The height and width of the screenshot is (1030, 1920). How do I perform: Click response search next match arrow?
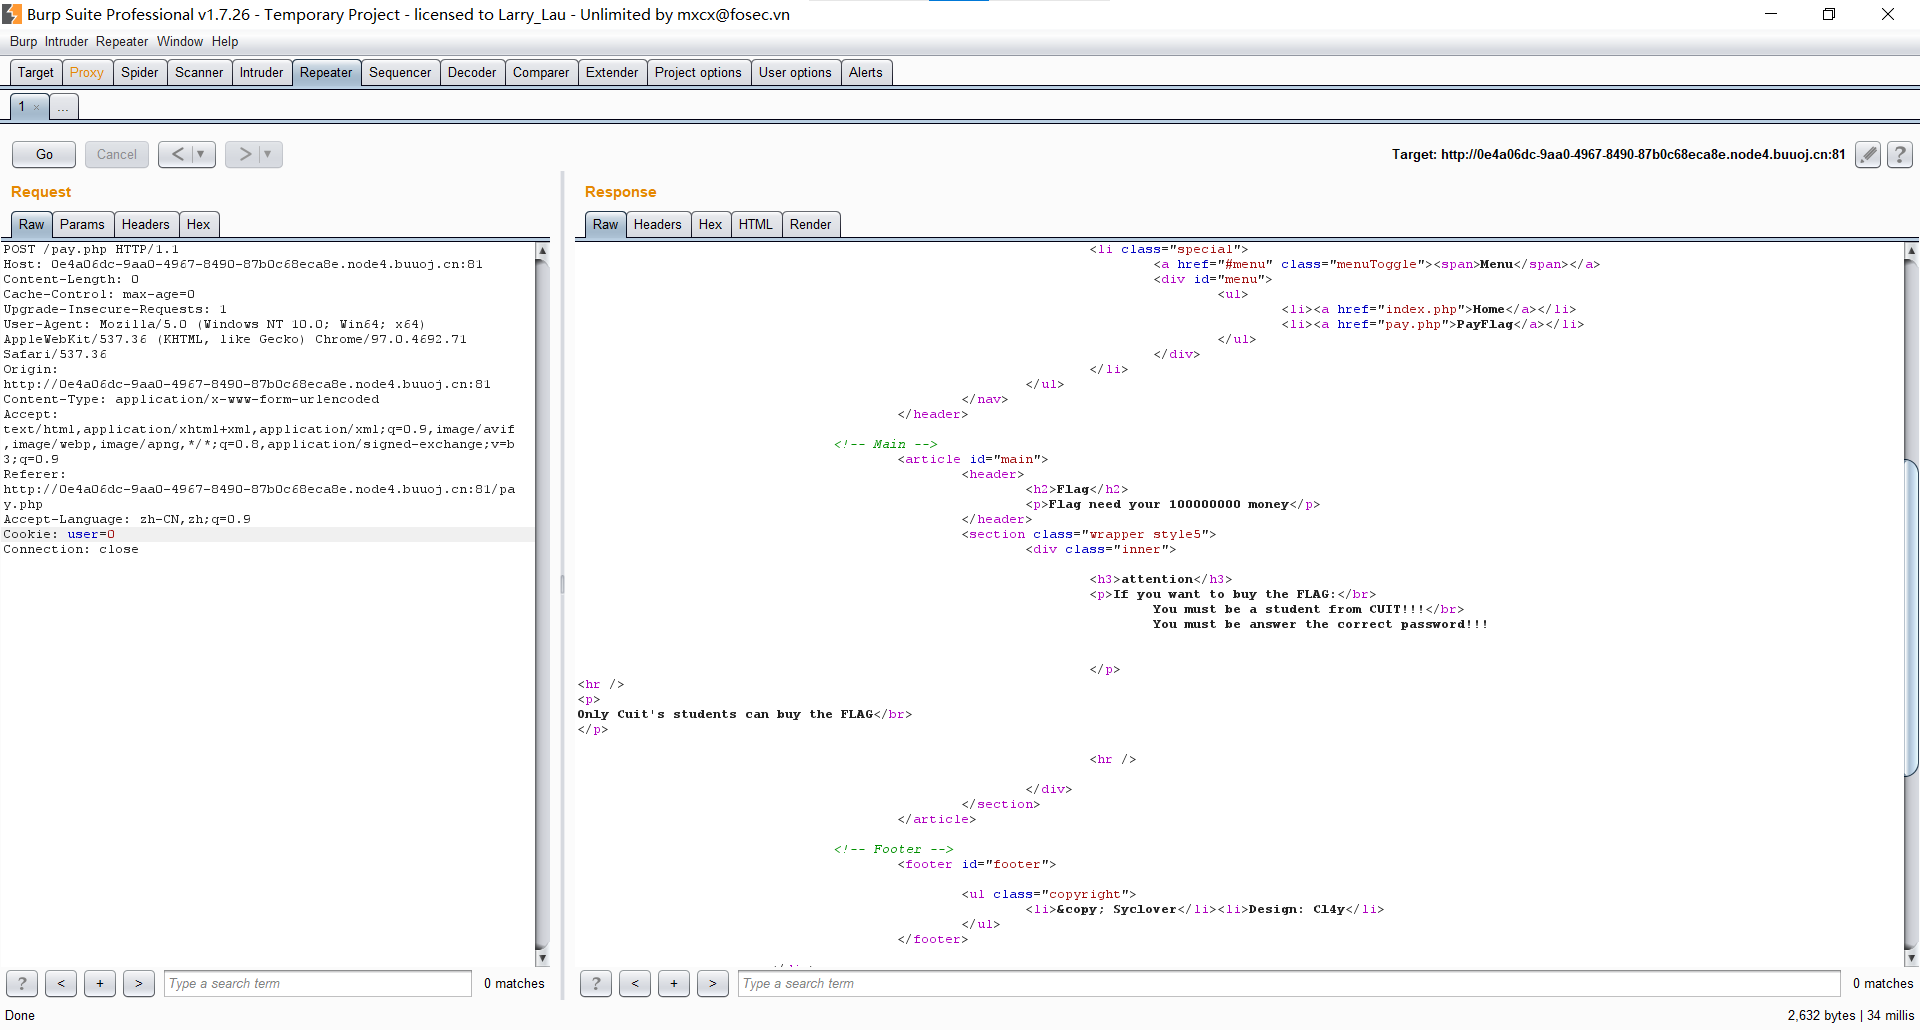pyautogui.click(x=712, y=983)
